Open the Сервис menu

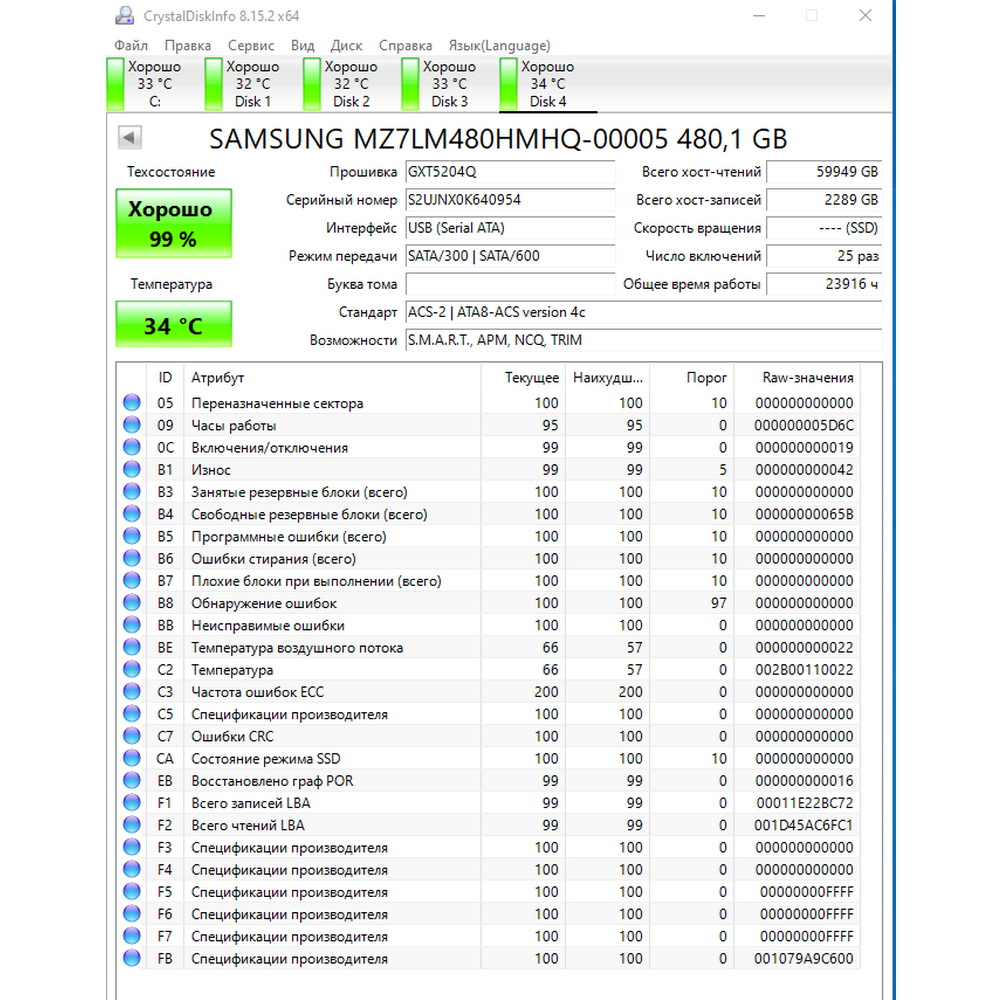251,45
